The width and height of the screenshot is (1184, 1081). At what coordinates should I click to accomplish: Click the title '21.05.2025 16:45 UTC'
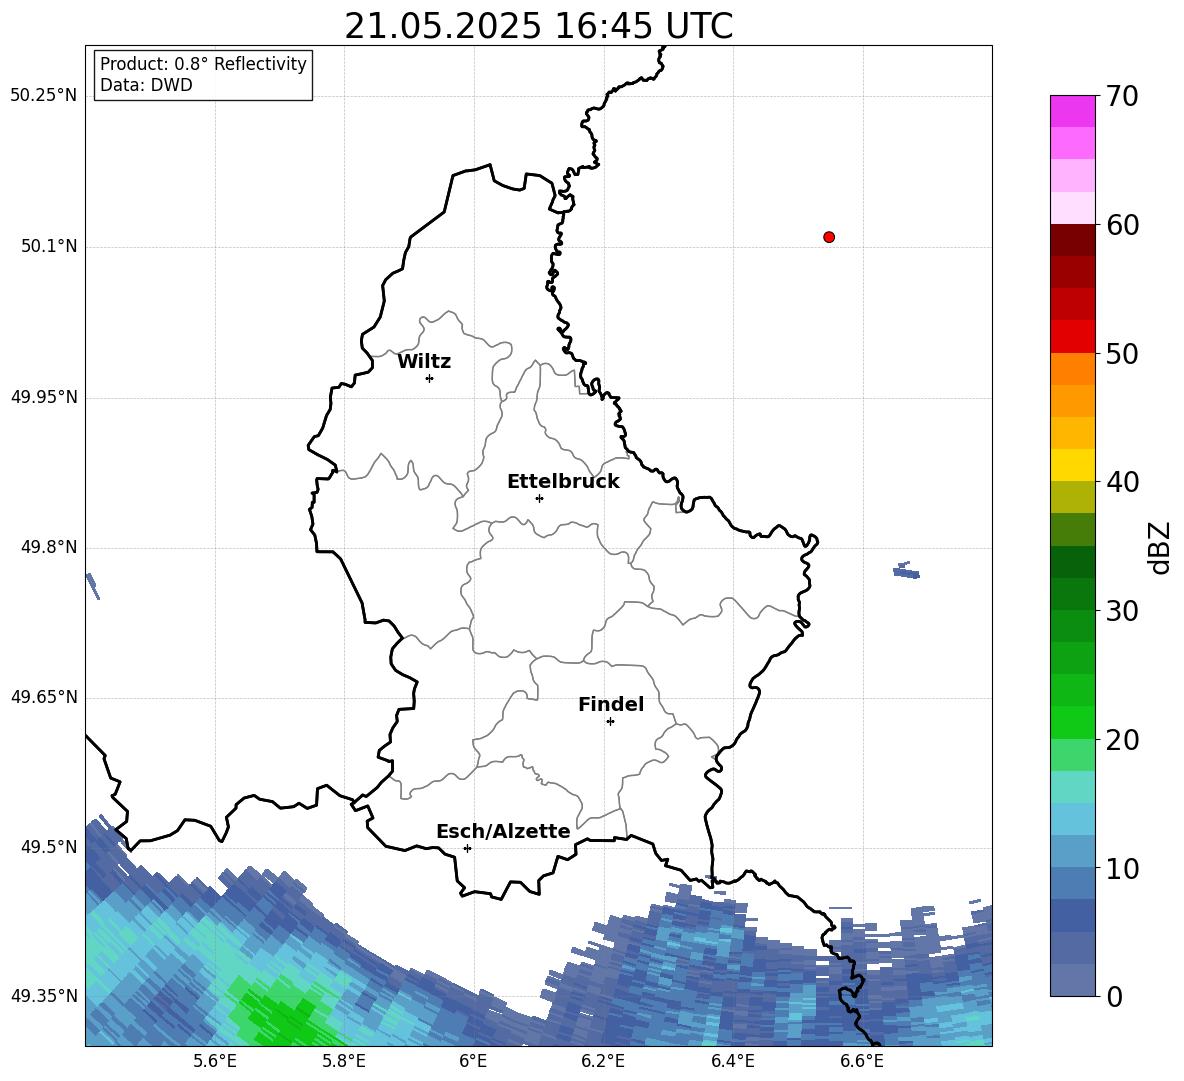click(538, 26)
